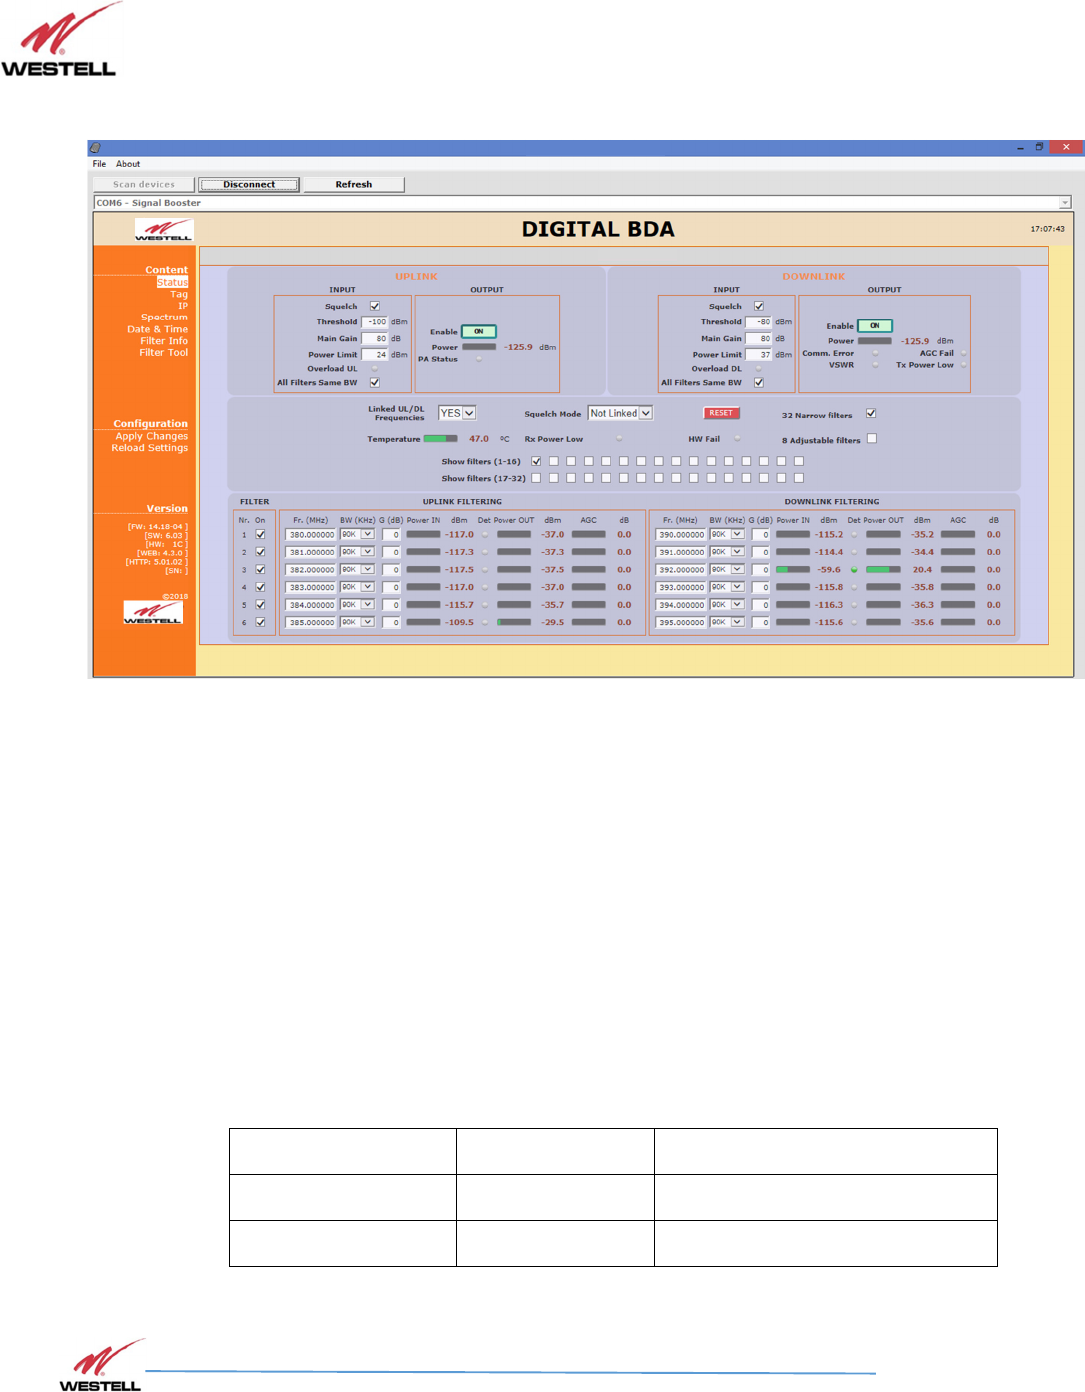Expand the COM6 - Signal Booster device dropdown
The width and height of the screenshot is (1085, 1392).
point(1064,203)
